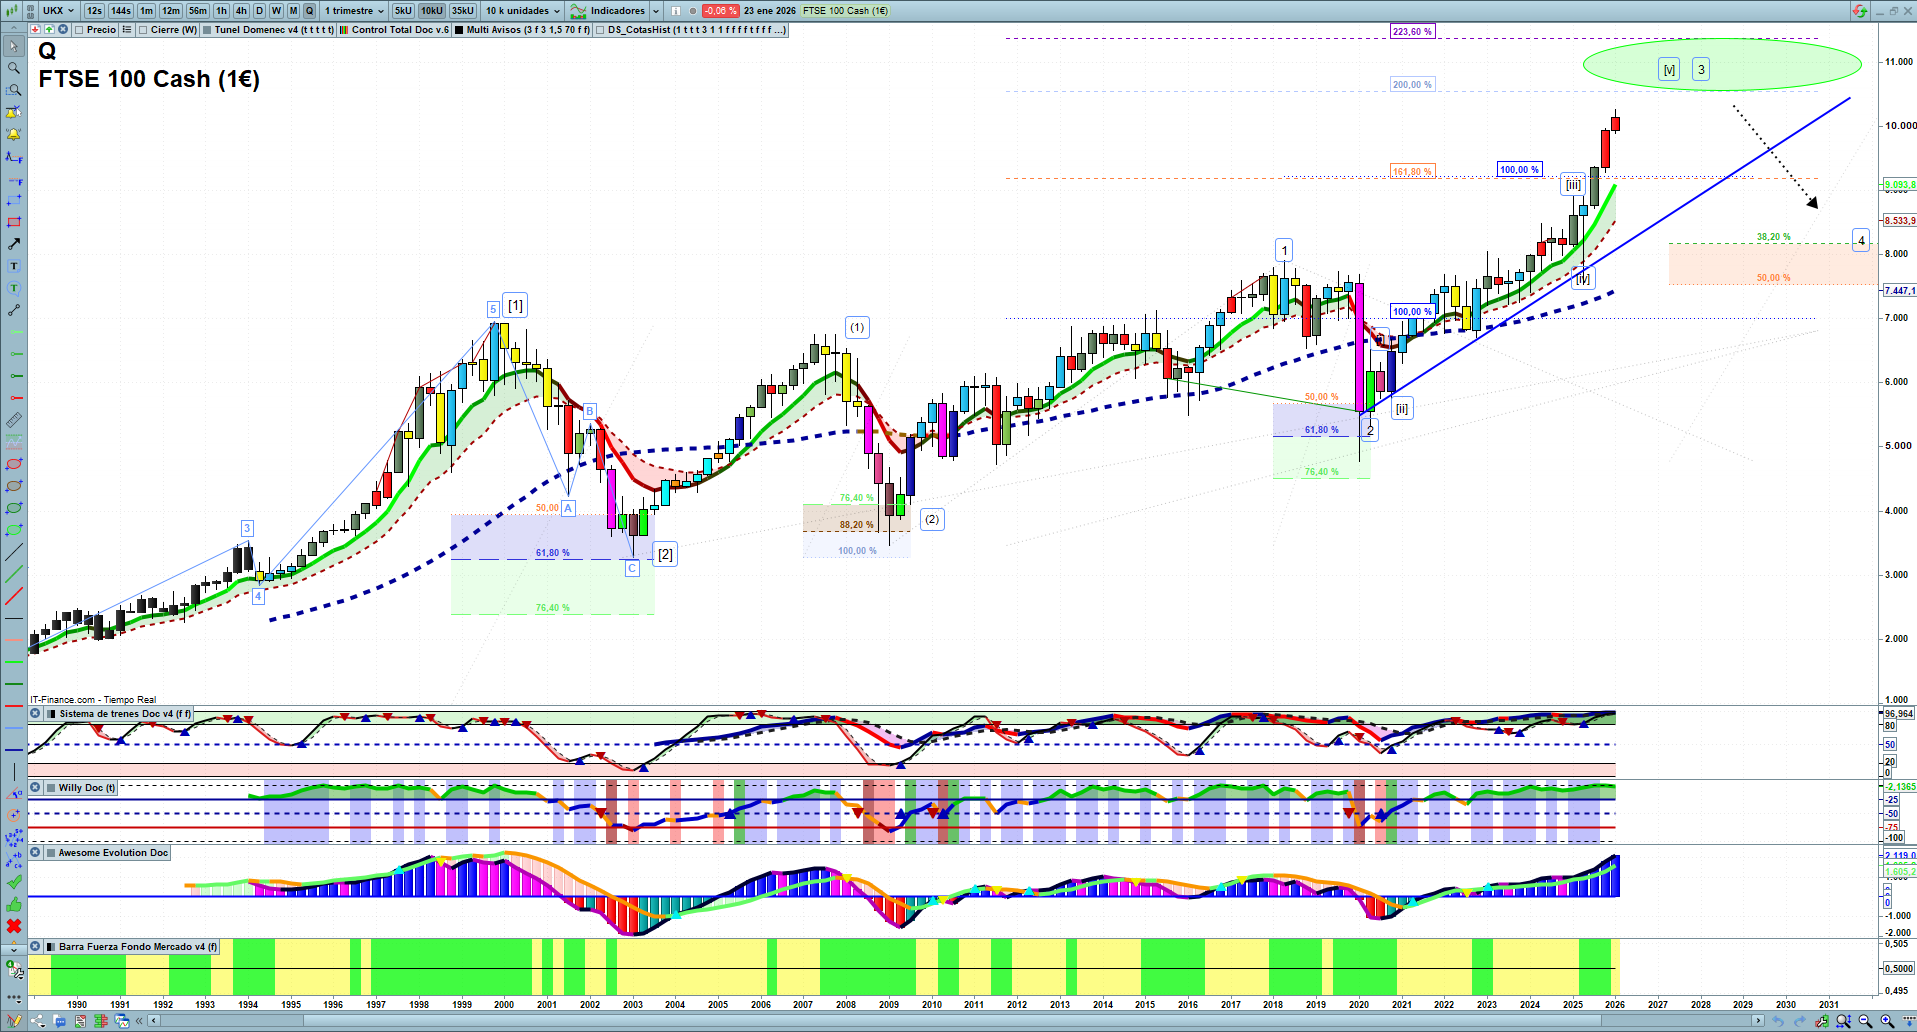Toggle the DS_CotasHist indicator checkbox

tap(600, 30)
